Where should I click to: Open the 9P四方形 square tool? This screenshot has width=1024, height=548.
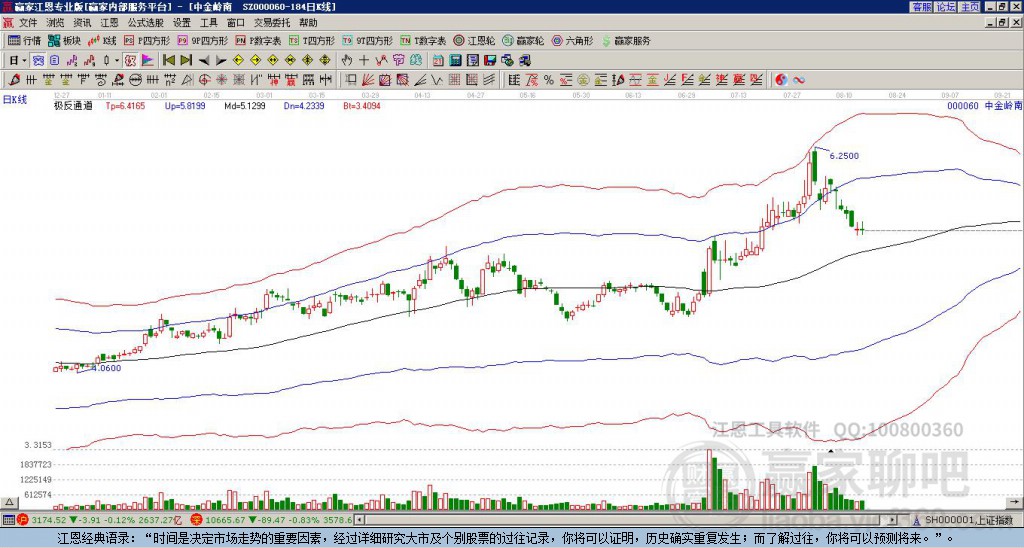[x=202, y=40]
